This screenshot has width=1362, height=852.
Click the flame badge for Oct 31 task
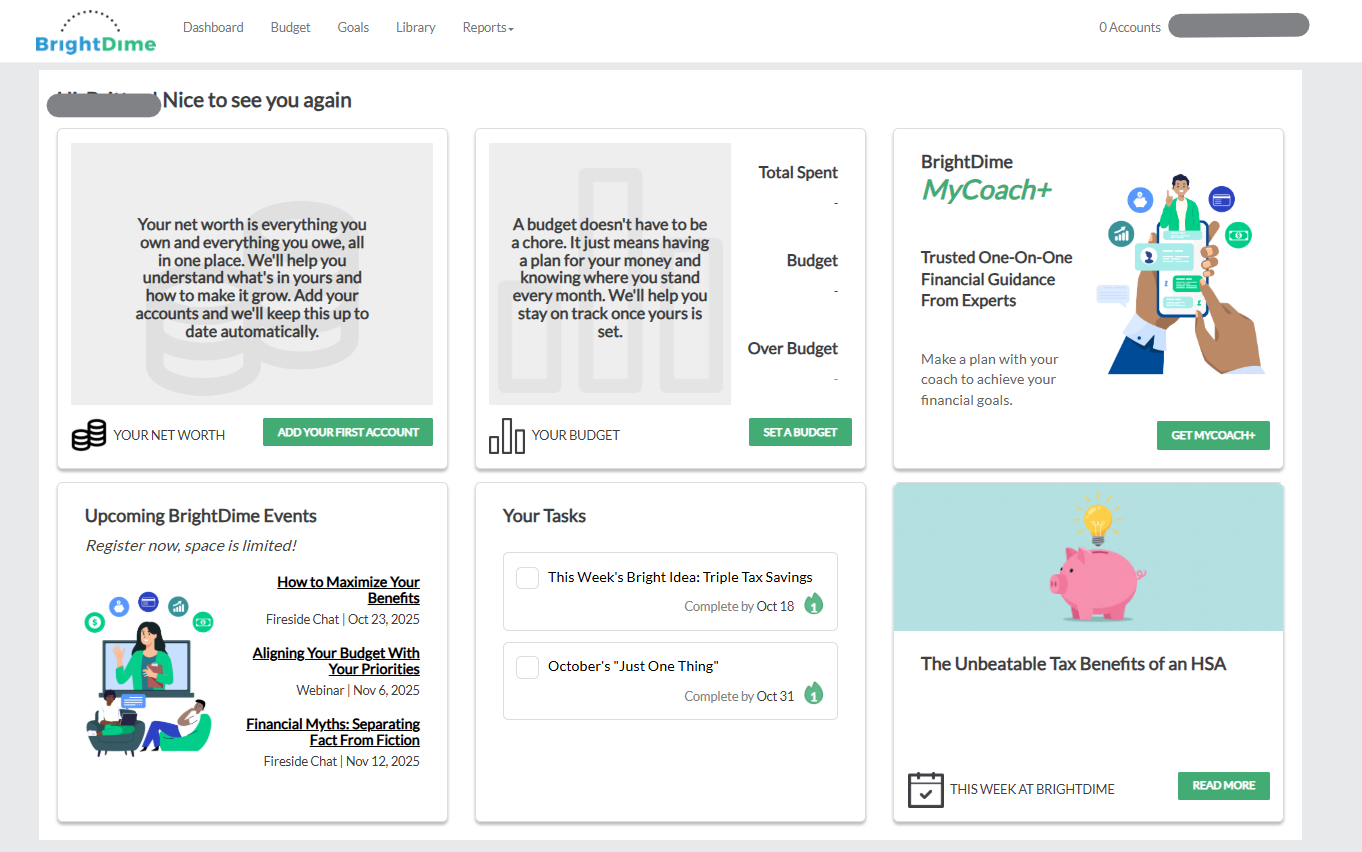(814, 693)
